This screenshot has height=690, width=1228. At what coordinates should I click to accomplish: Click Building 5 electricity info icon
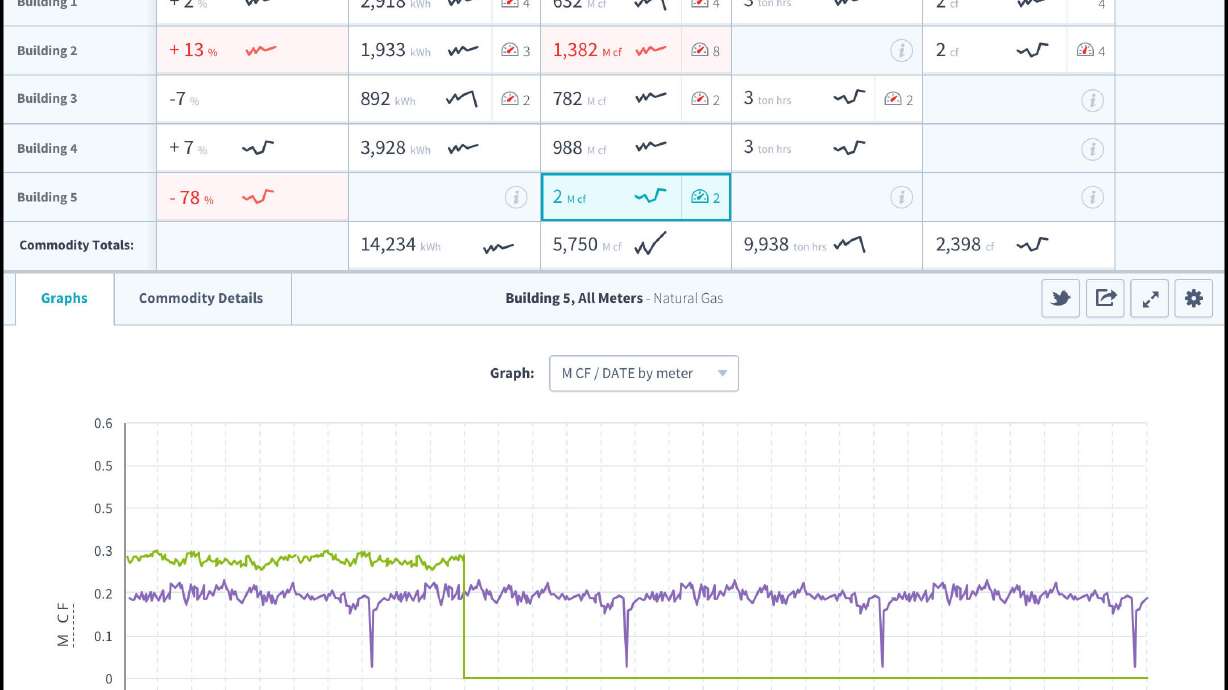tap(516, 197)
